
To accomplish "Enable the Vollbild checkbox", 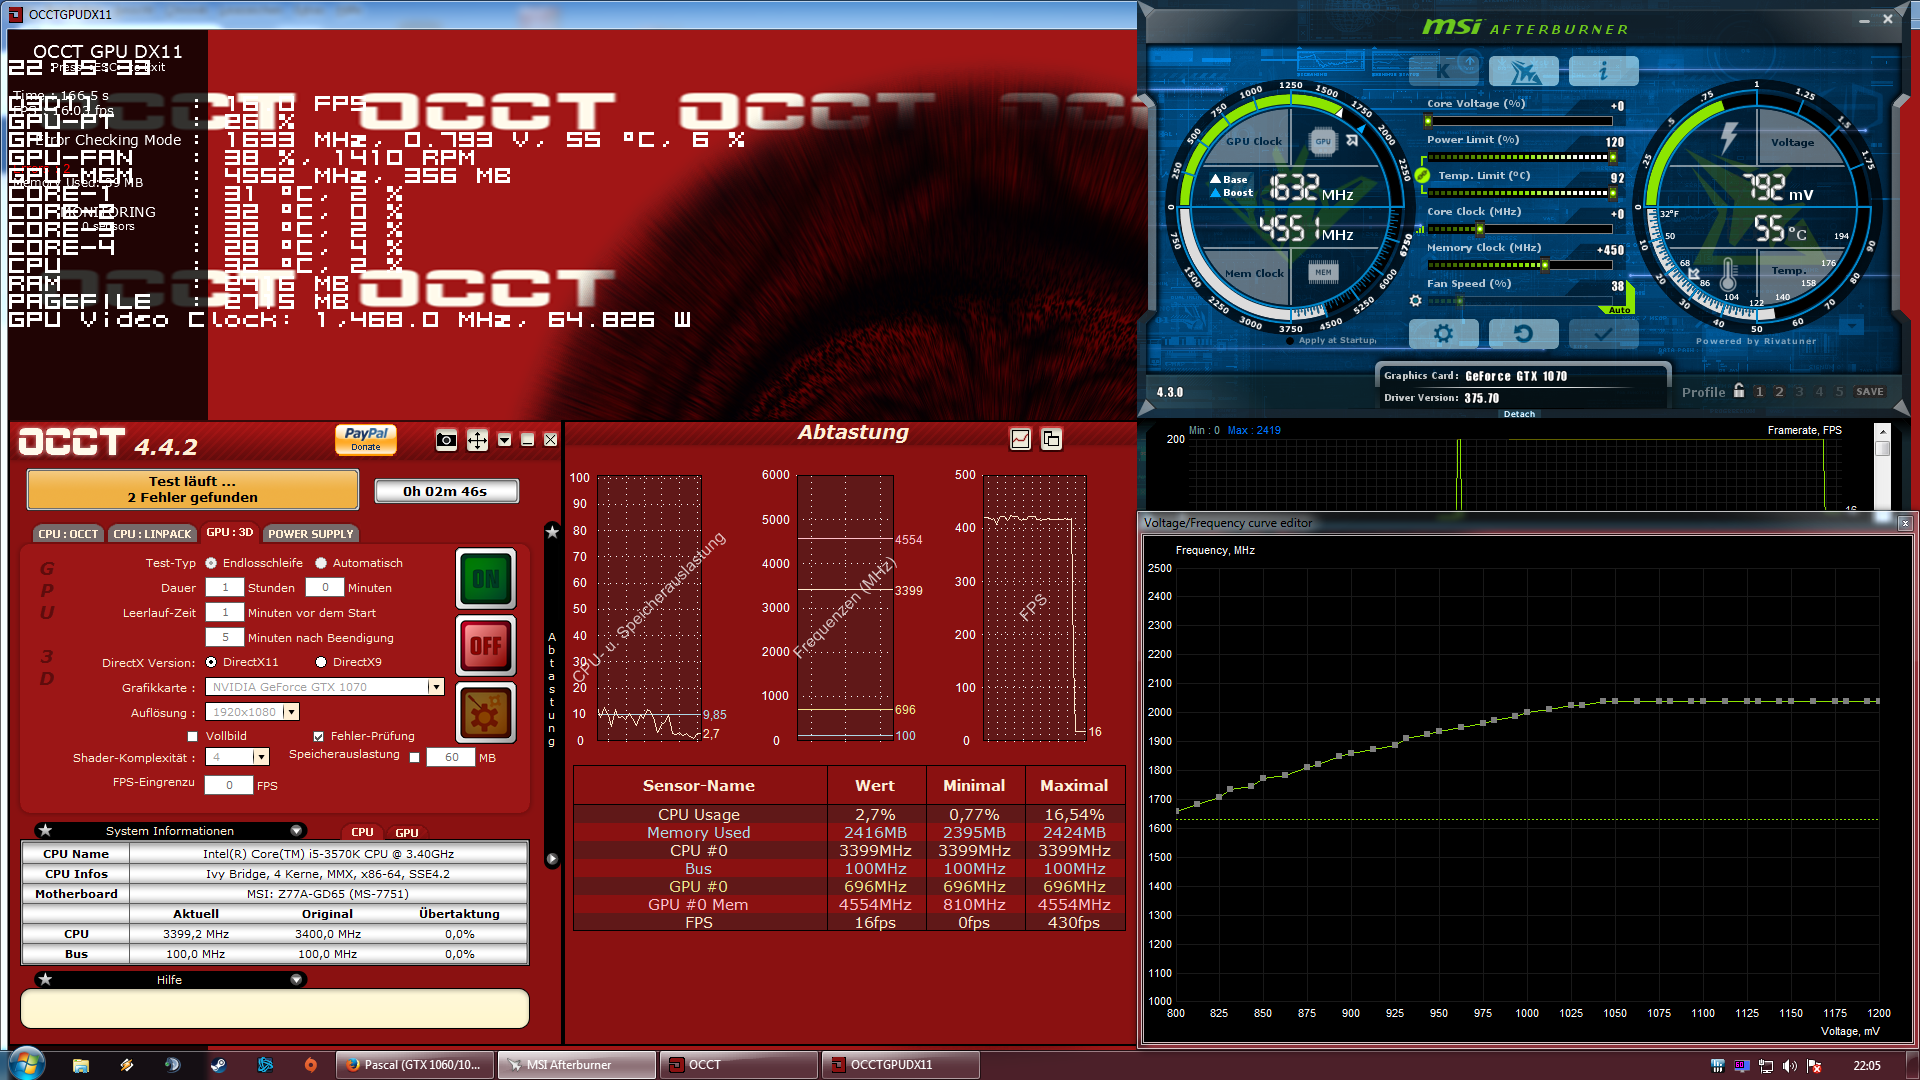I will pyautogui.click(x=193, y=737).
